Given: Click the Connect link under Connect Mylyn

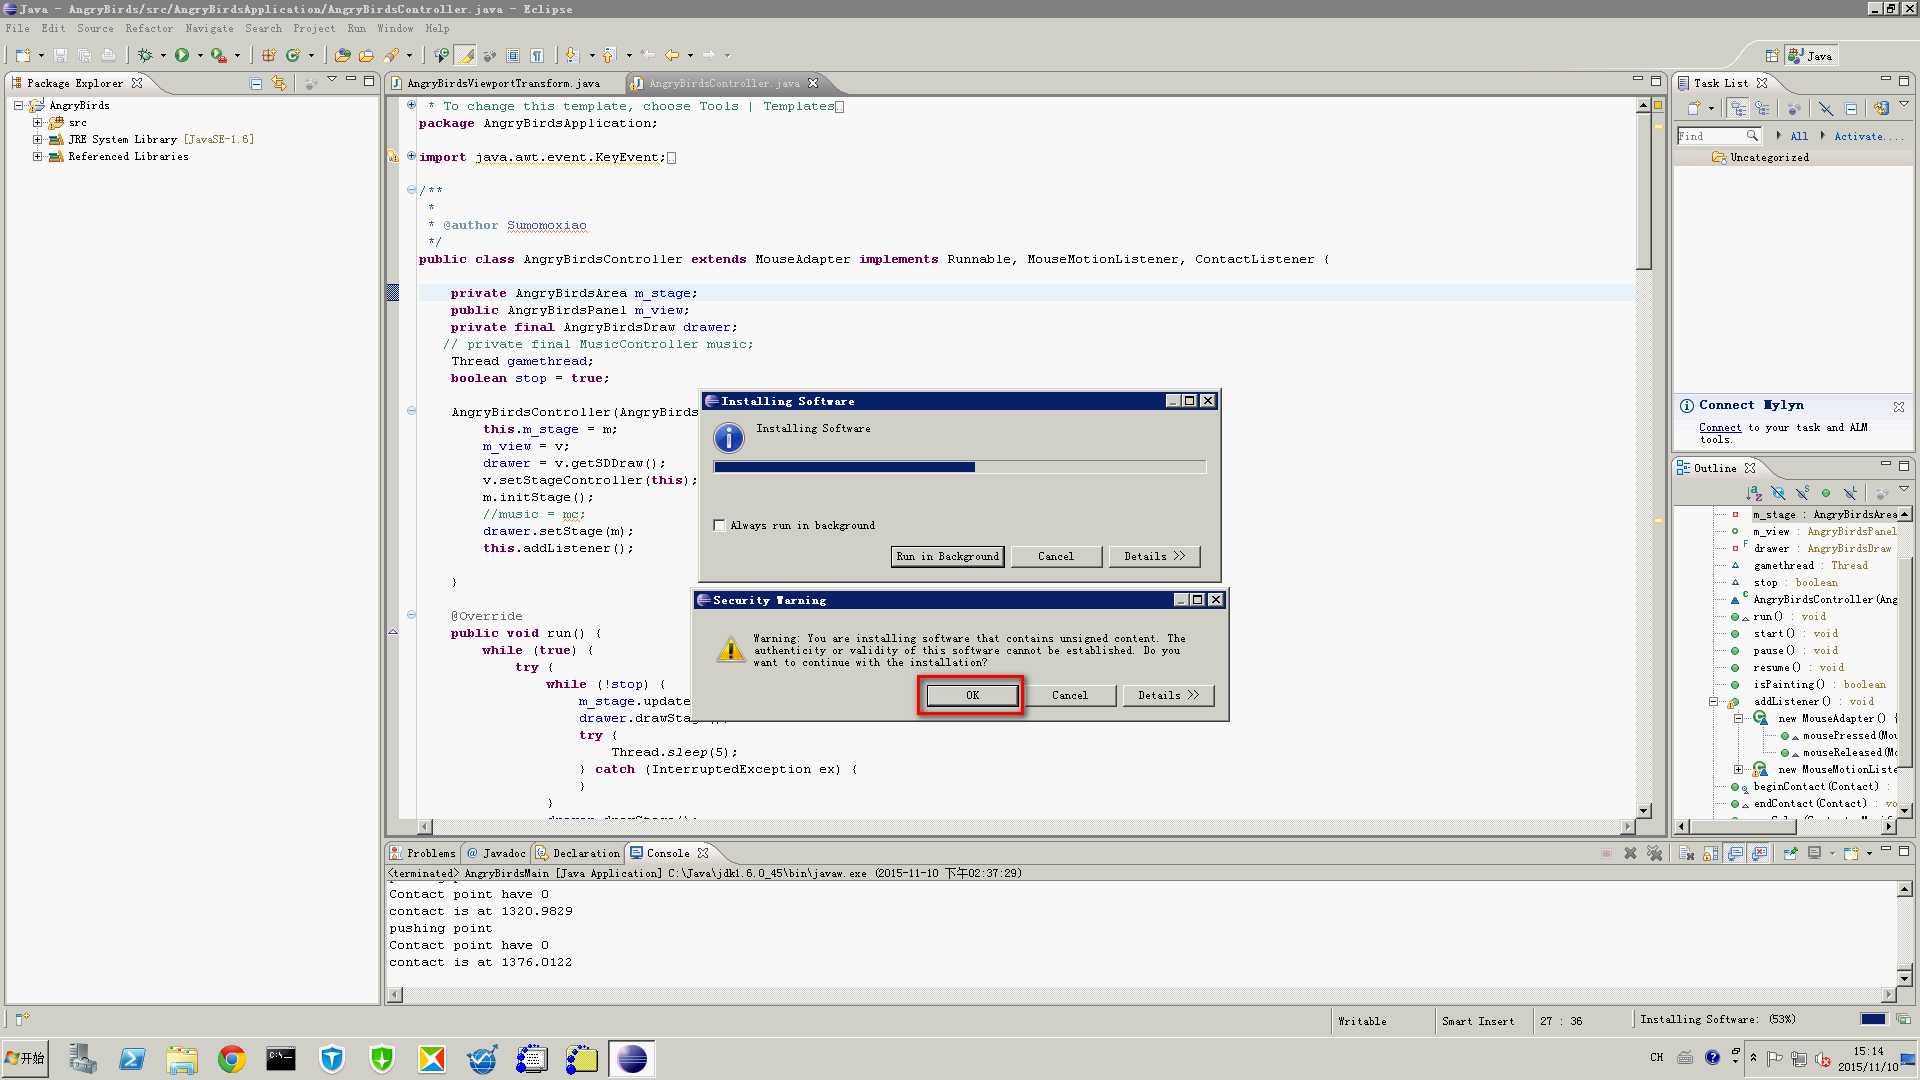Looking at the screenshot, I should click(x=1719, y=427).
